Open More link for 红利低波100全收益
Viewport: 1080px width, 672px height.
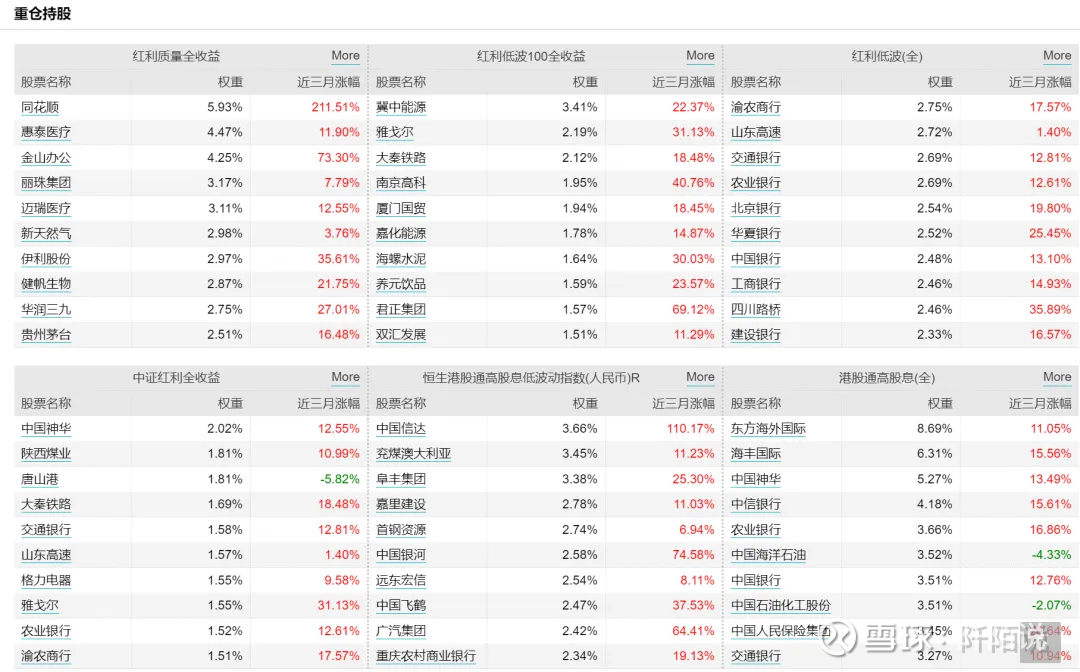(x=700, y=56)
